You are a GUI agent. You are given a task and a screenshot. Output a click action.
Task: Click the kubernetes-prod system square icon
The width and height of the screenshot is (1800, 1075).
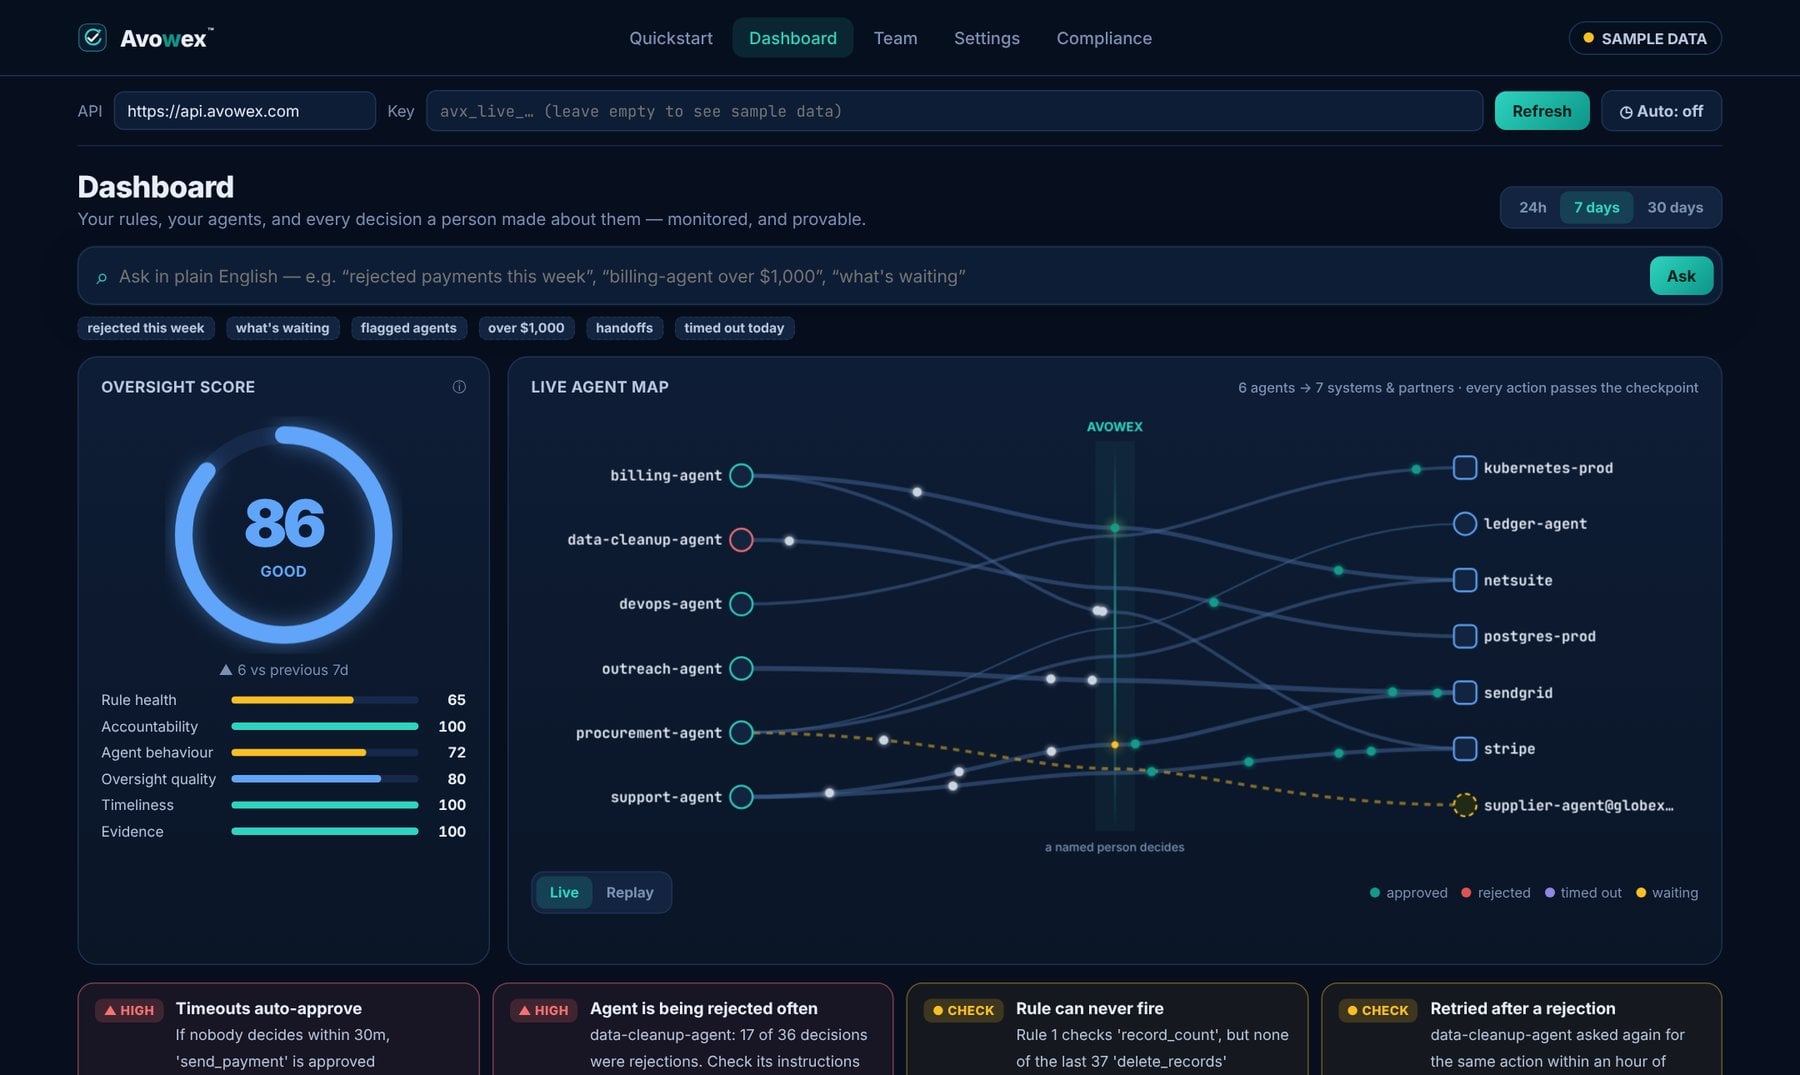(1464, 467)
